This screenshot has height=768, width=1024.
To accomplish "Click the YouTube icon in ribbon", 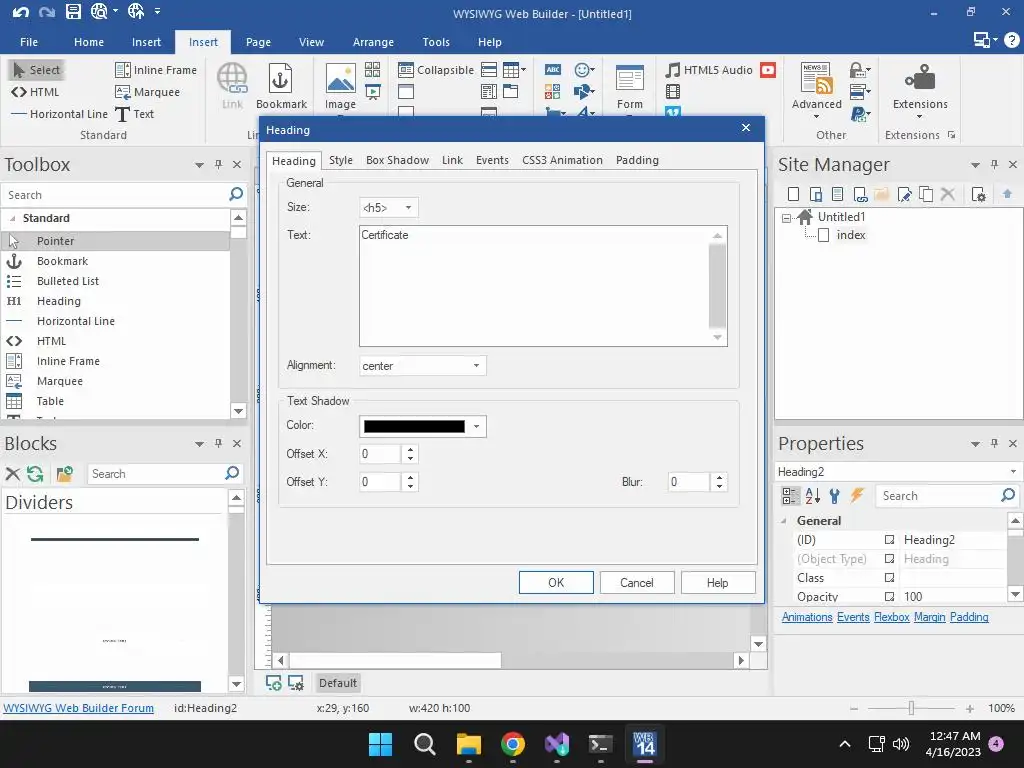I will click(768, 70).
